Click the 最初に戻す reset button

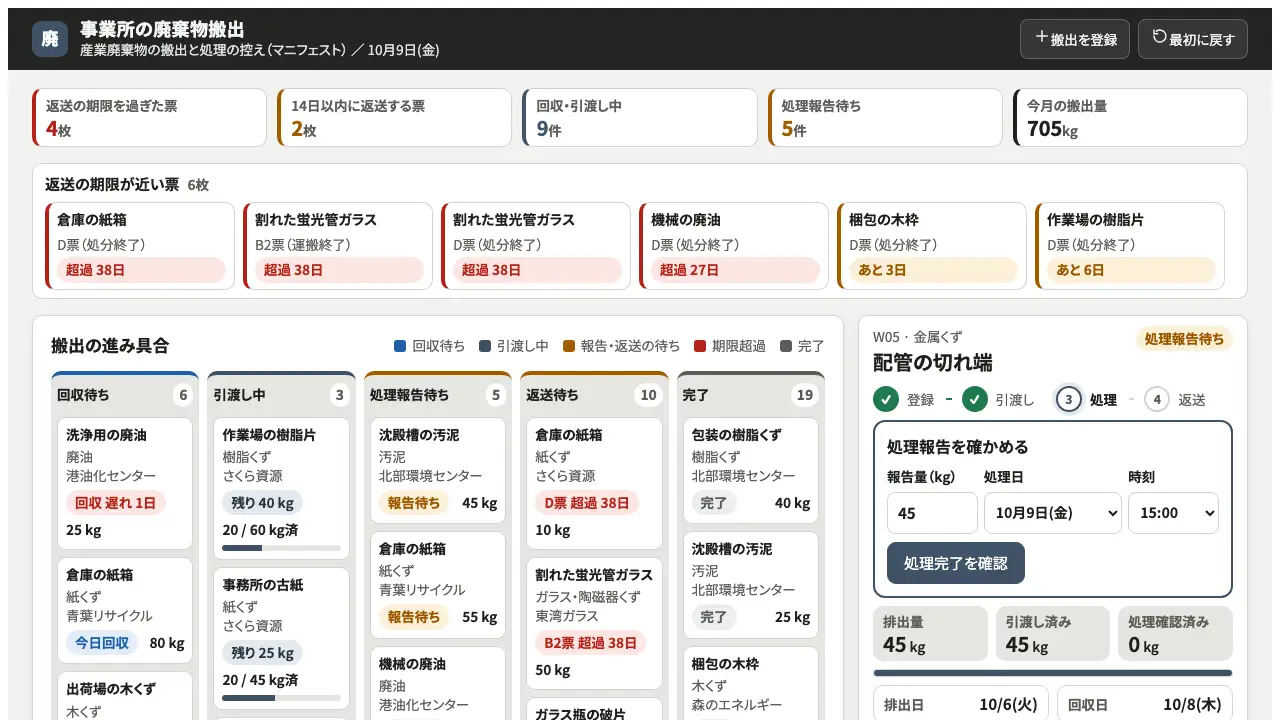pos(1193,39)
